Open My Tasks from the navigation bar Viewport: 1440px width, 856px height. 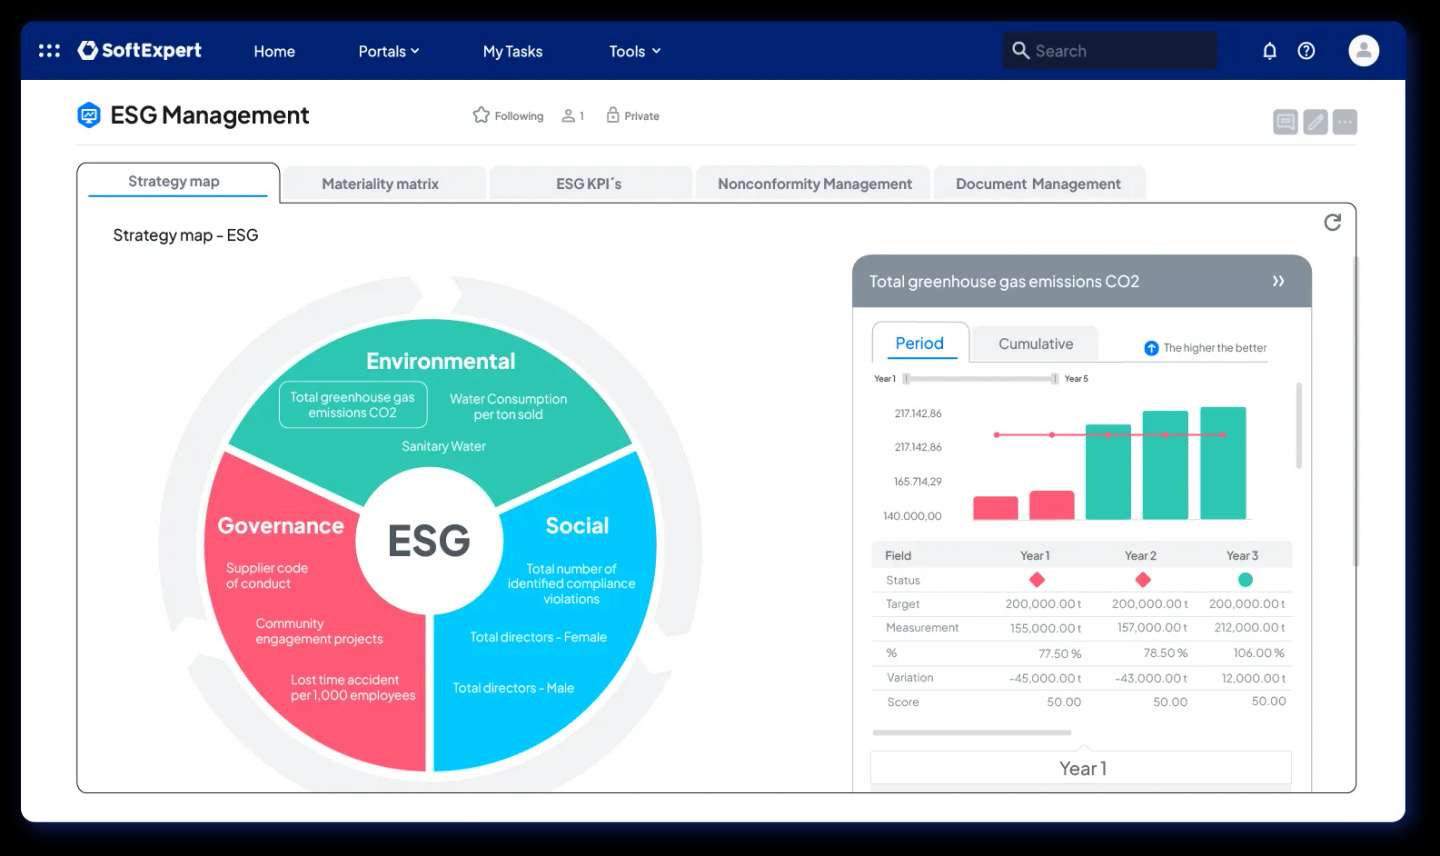click(512, 51)
